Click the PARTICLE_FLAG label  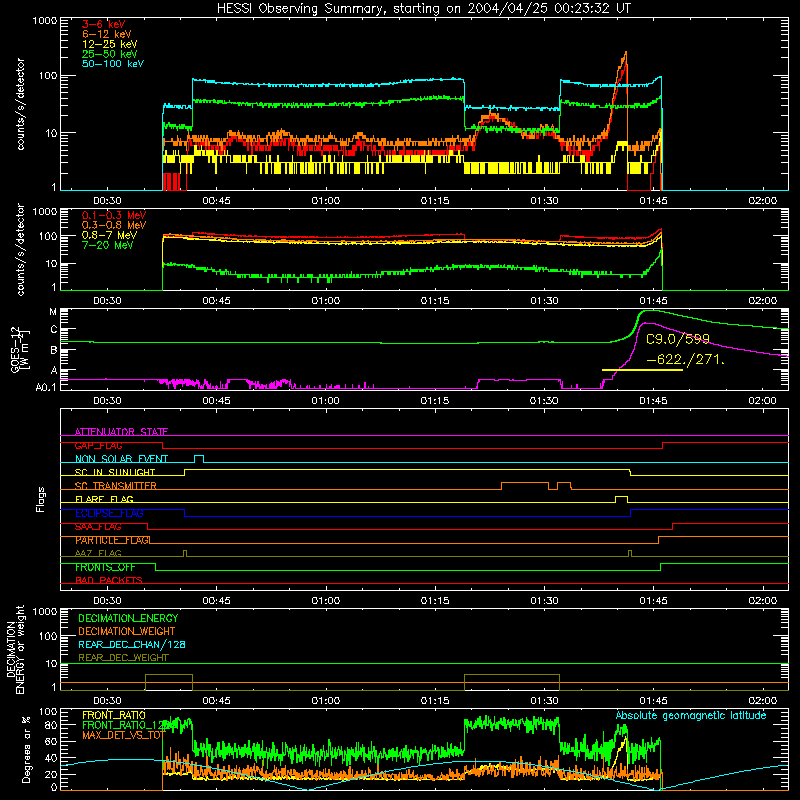pos(112,540)
